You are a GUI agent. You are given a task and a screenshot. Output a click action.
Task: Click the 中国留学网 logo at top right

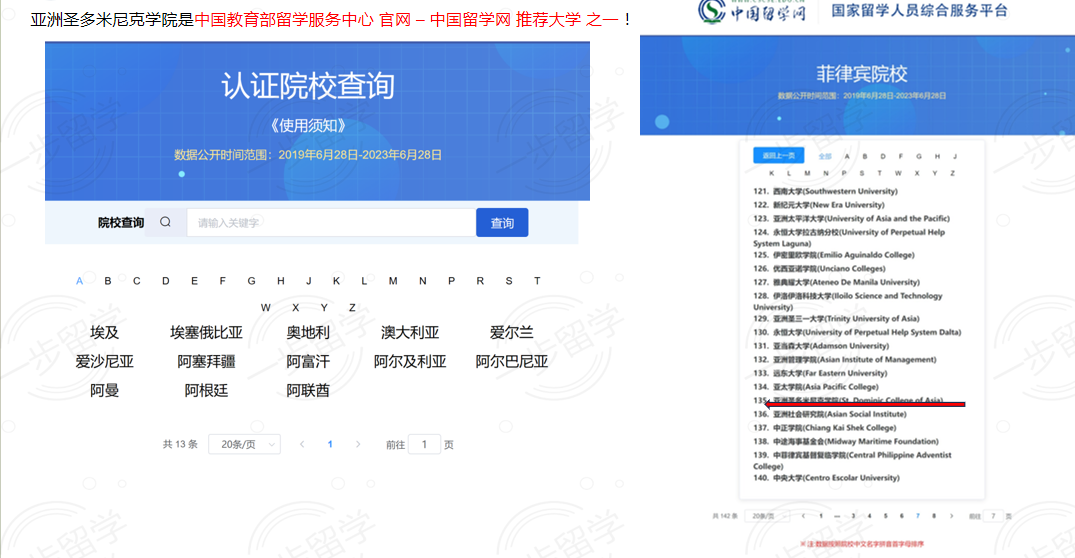point(751,11)
